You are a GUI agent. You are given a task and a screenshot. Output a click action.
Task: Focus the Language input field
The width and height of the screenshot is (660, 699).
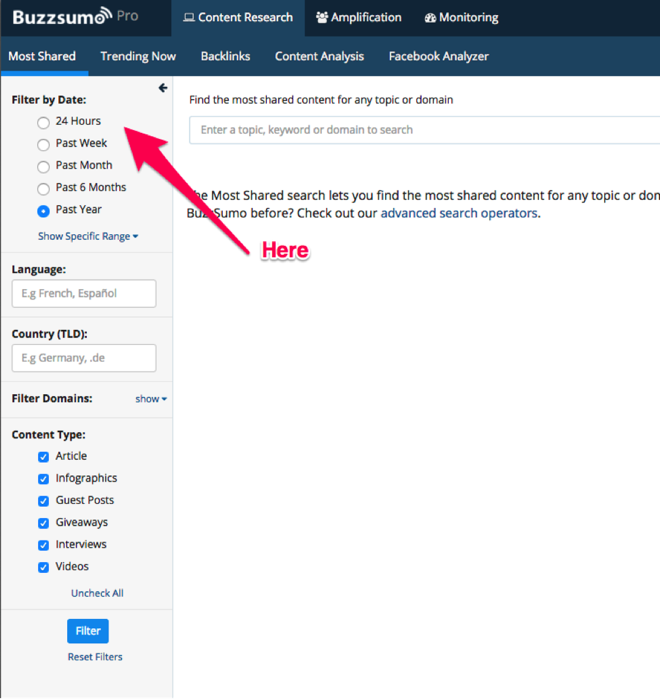84,293
